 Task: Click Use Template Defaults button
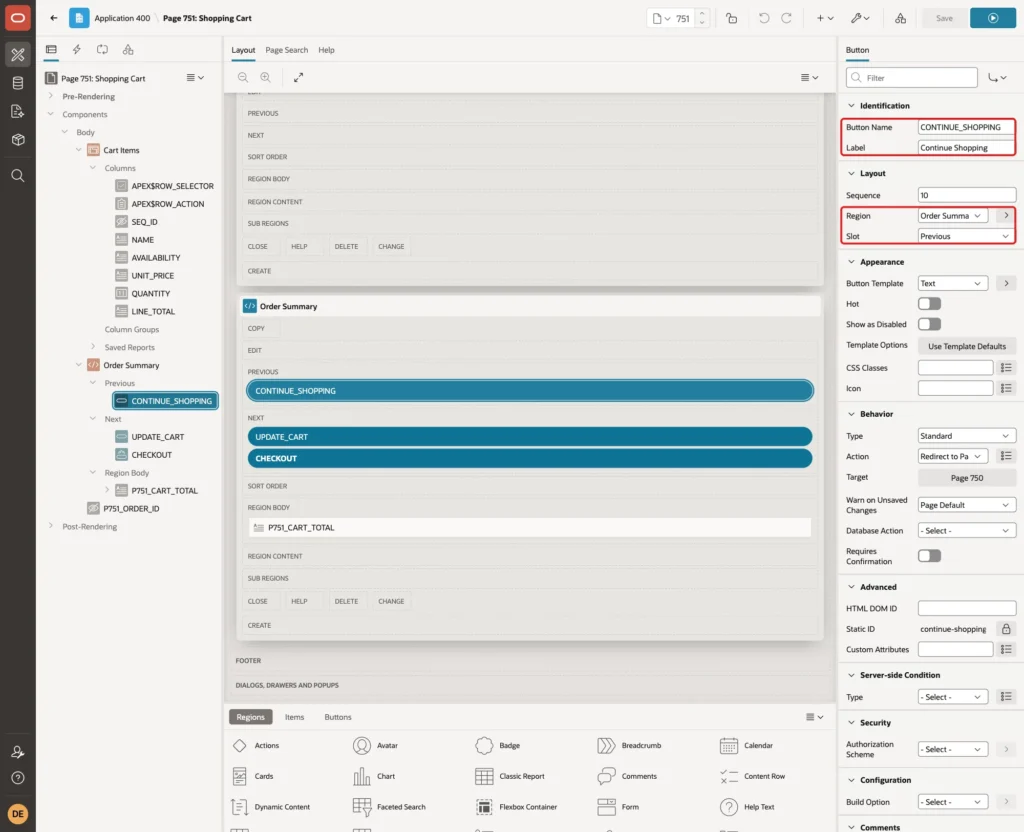pos(967,346)
